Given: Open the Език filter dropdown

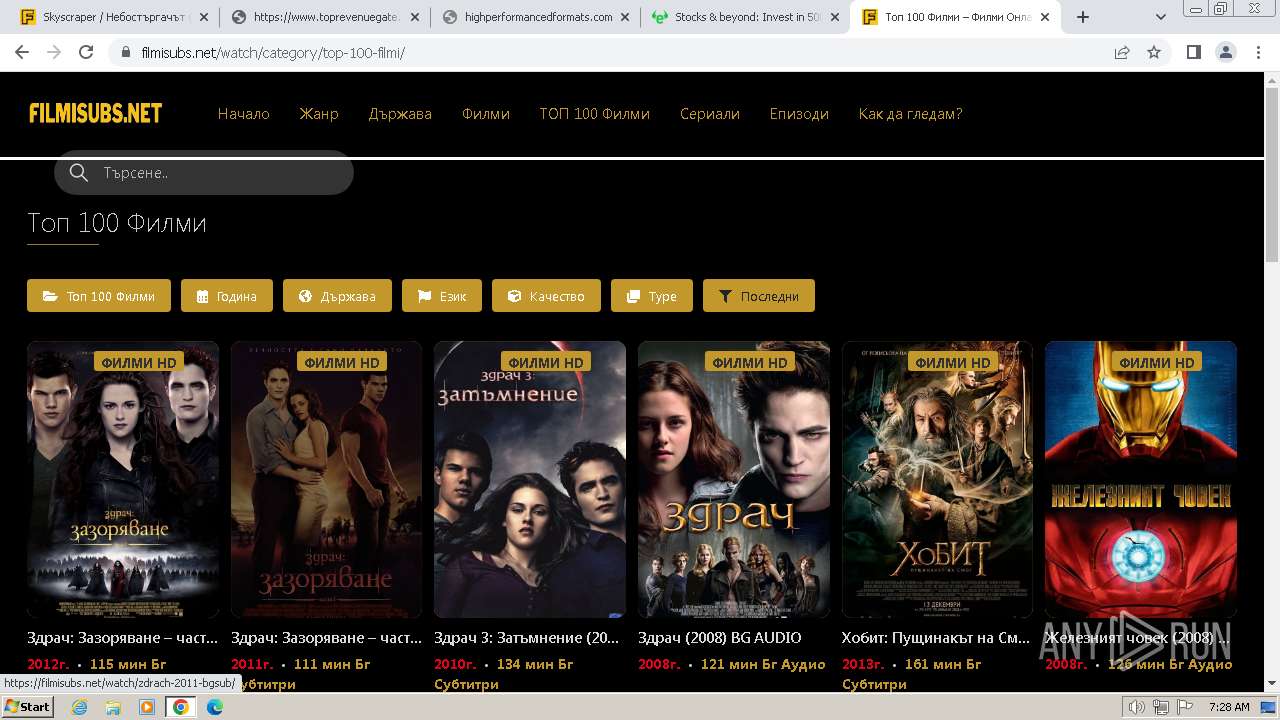Looking at the screenshot, I should [442, 296].
